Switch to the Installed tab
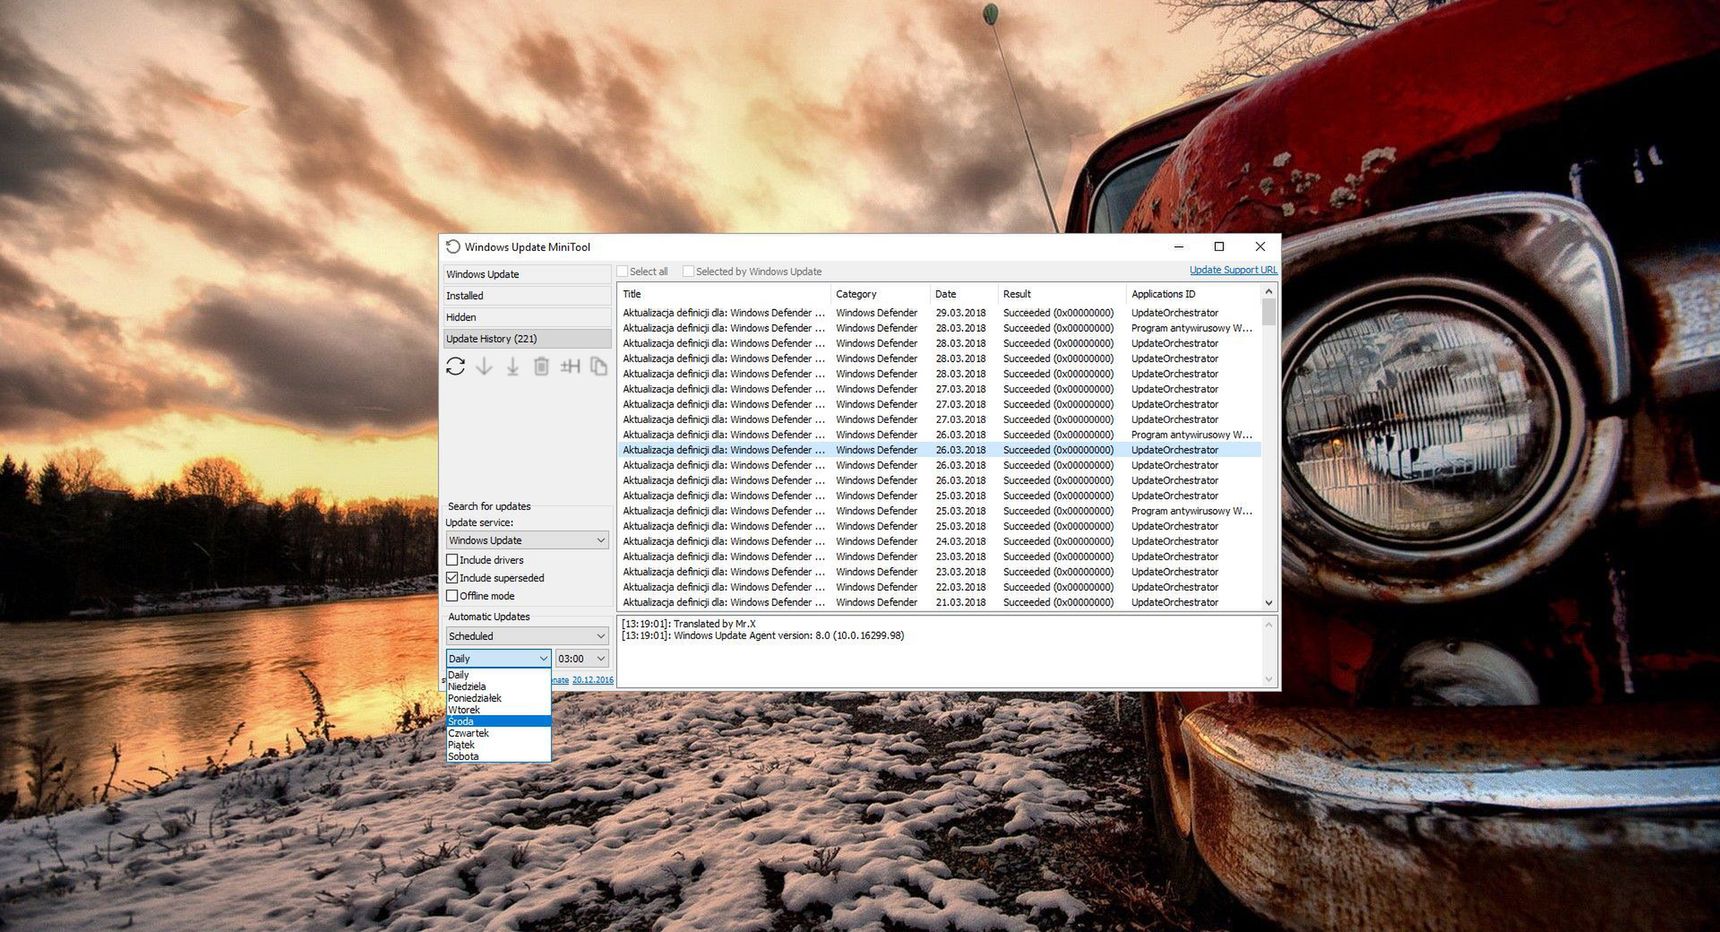 [x=527, y=296]
